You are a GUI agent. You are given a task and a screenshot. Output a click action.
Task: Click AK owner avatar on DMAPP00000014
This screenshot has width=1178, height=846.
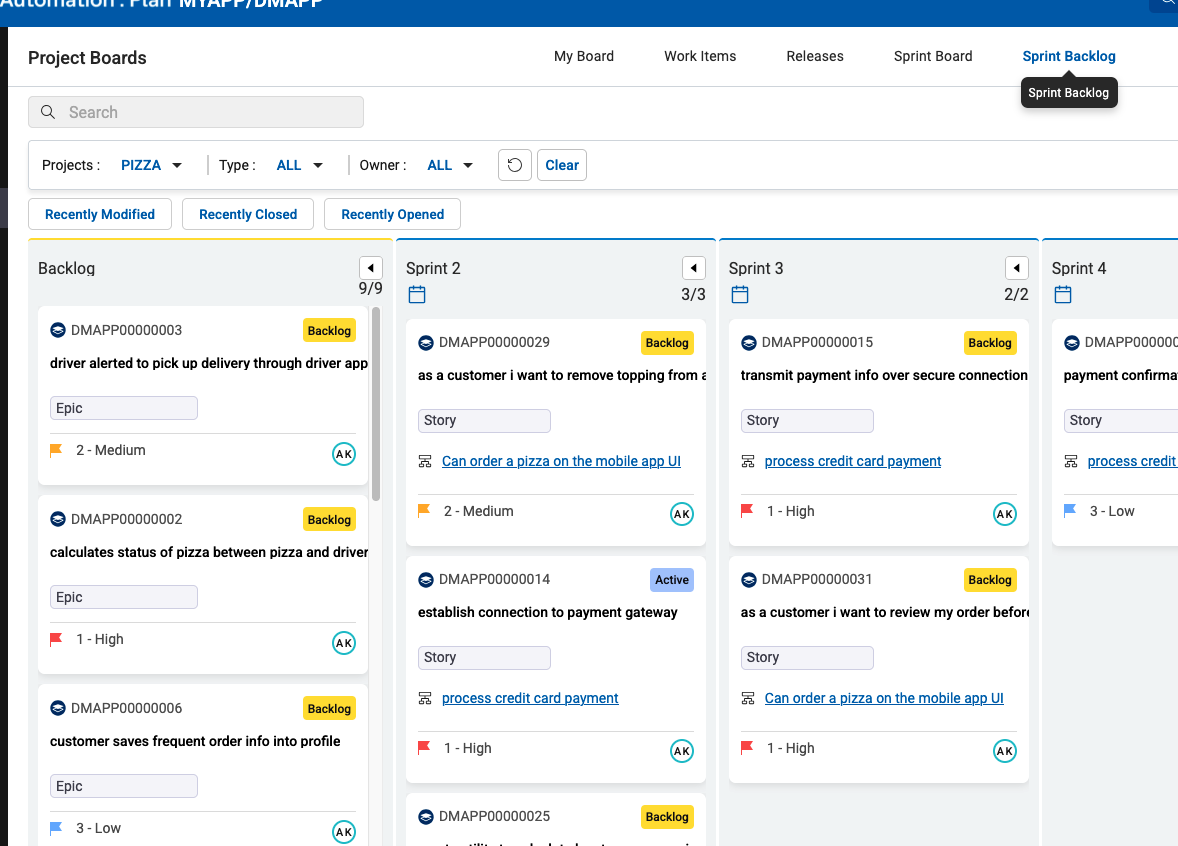(x=682, y=751)
